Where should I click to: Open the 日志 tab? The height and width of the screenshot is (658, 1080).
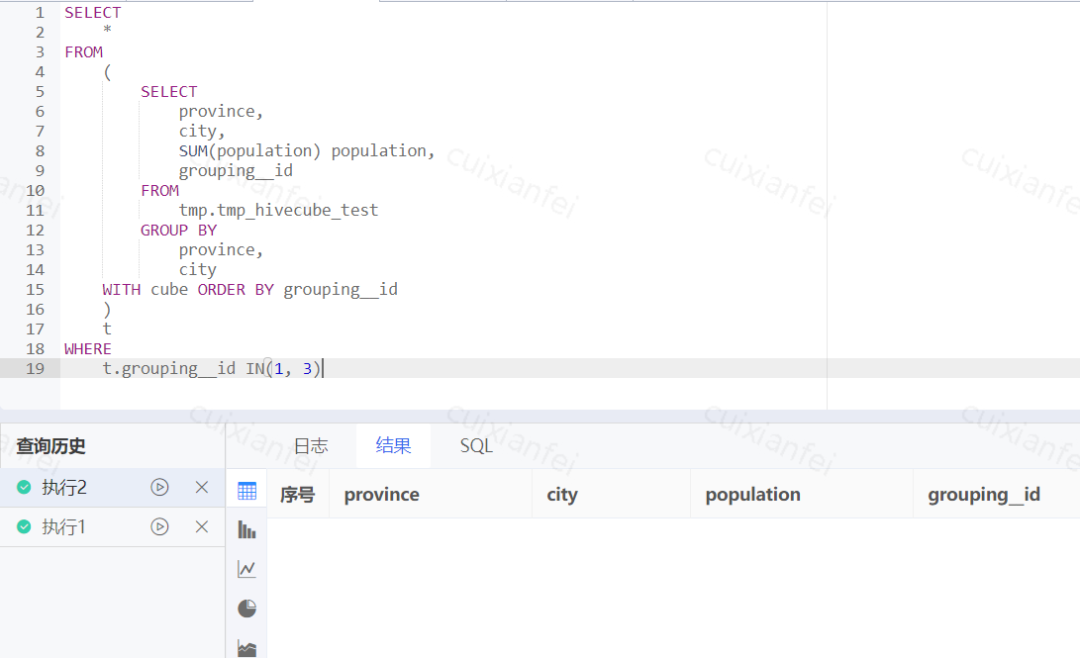pos(310,446)
